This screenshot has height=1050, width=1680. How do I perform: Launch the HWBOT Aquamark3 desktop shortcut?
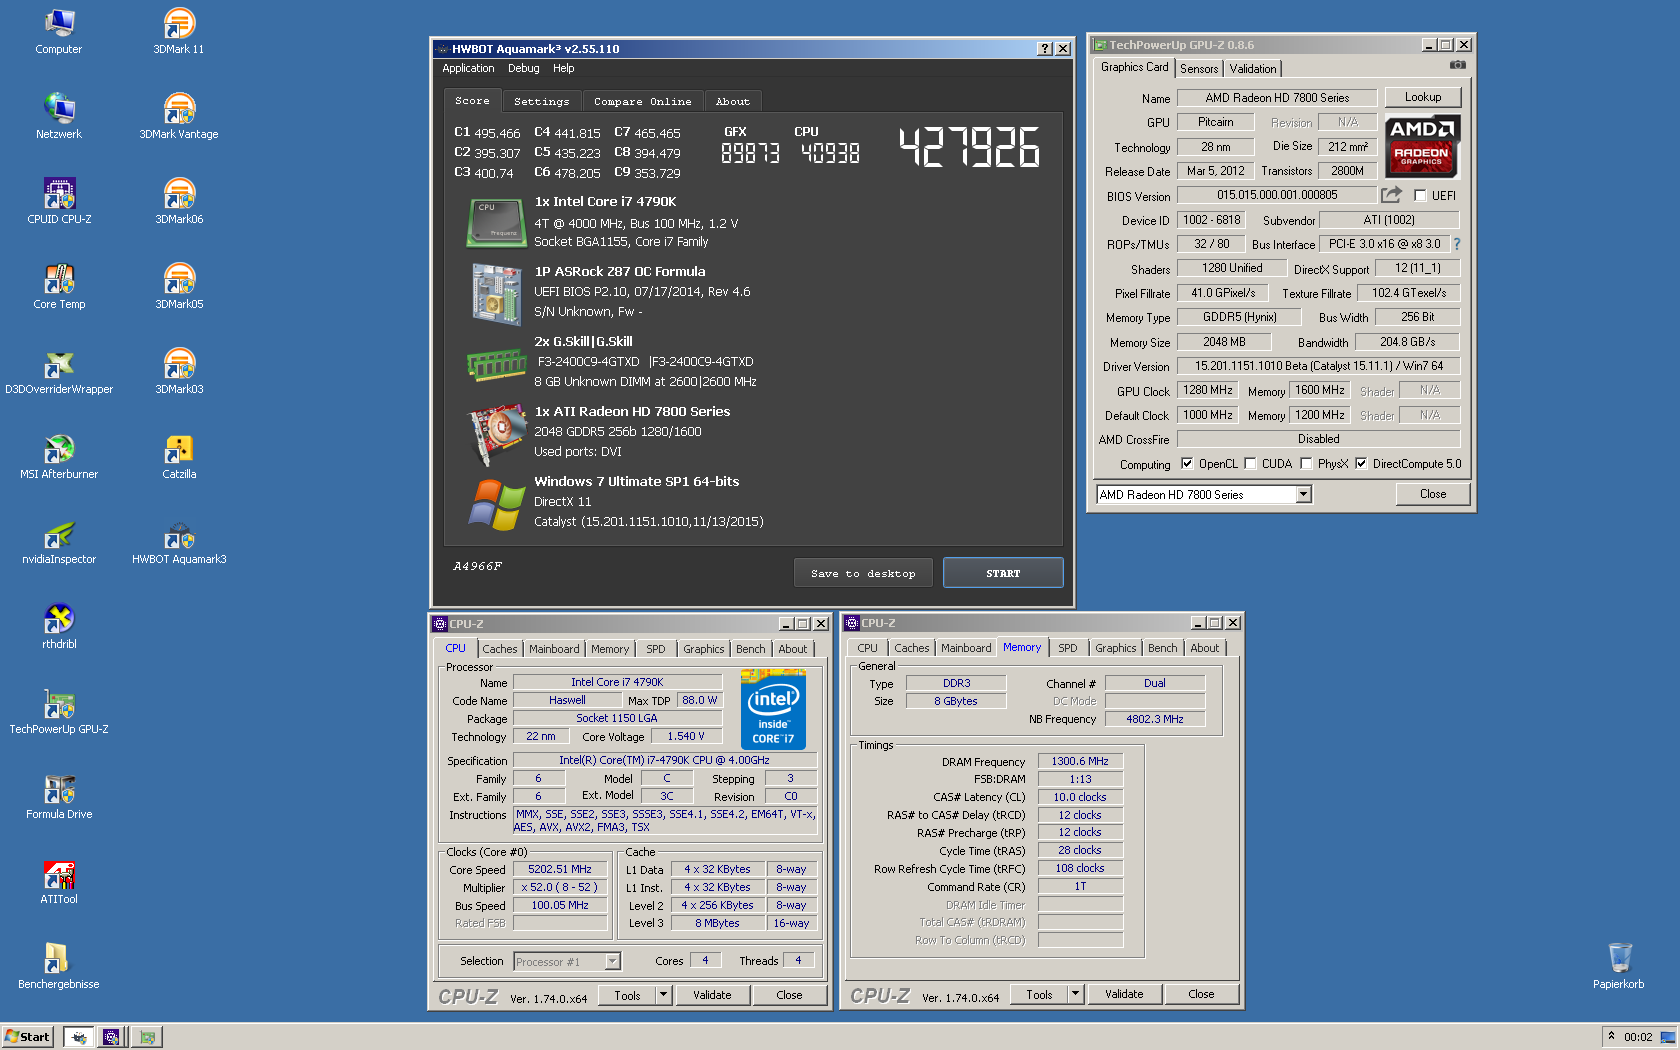coord(179,541)
